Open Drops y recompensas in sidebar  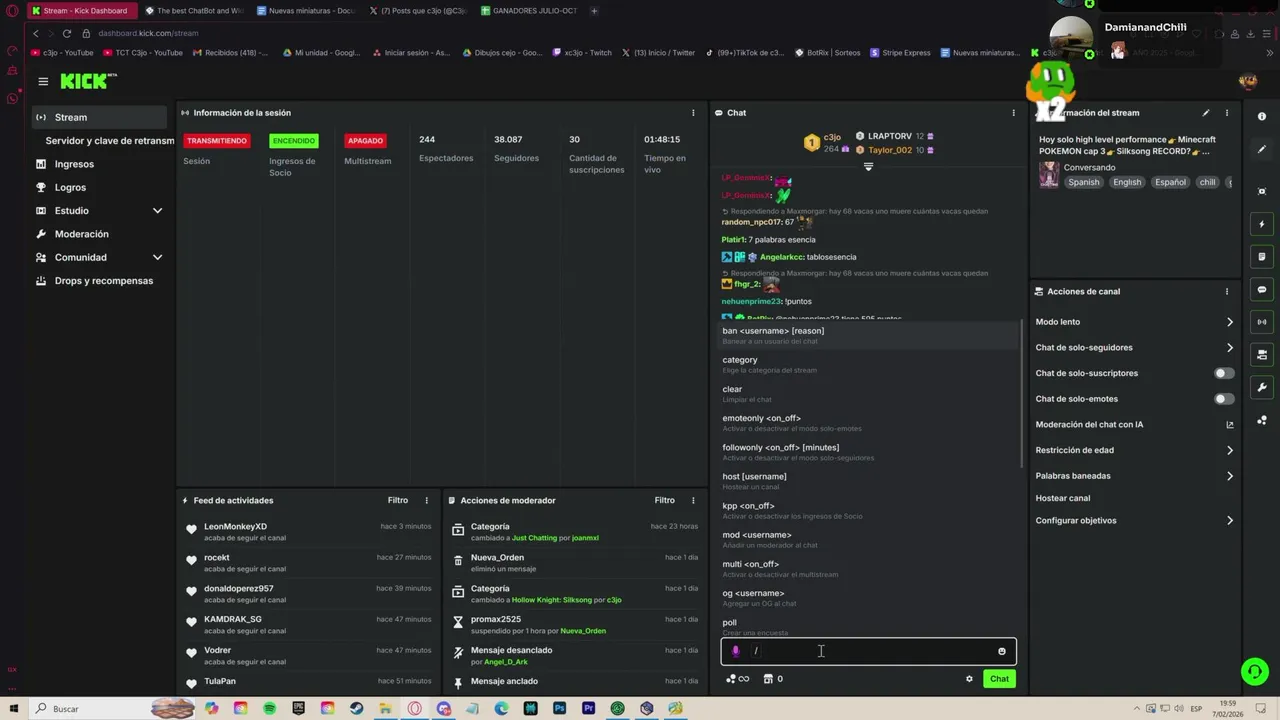pos(99,281)
